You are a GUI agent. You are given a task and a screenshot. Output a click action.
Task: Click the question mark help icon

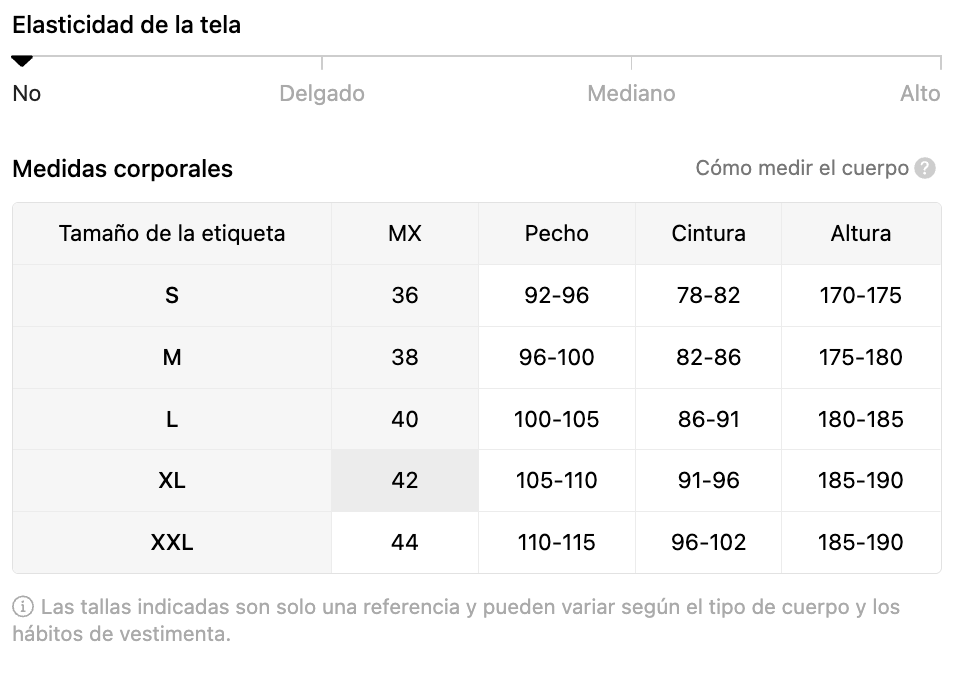(x=925, y=168)
